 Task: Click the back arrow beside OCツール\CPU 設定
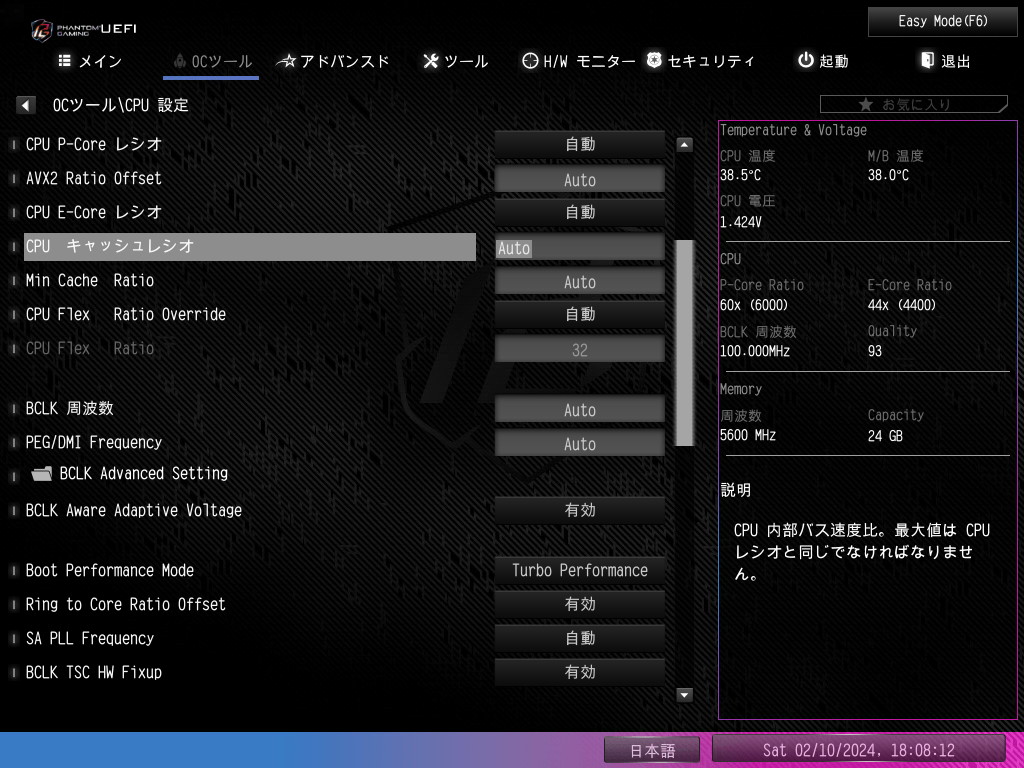(25, 104)
